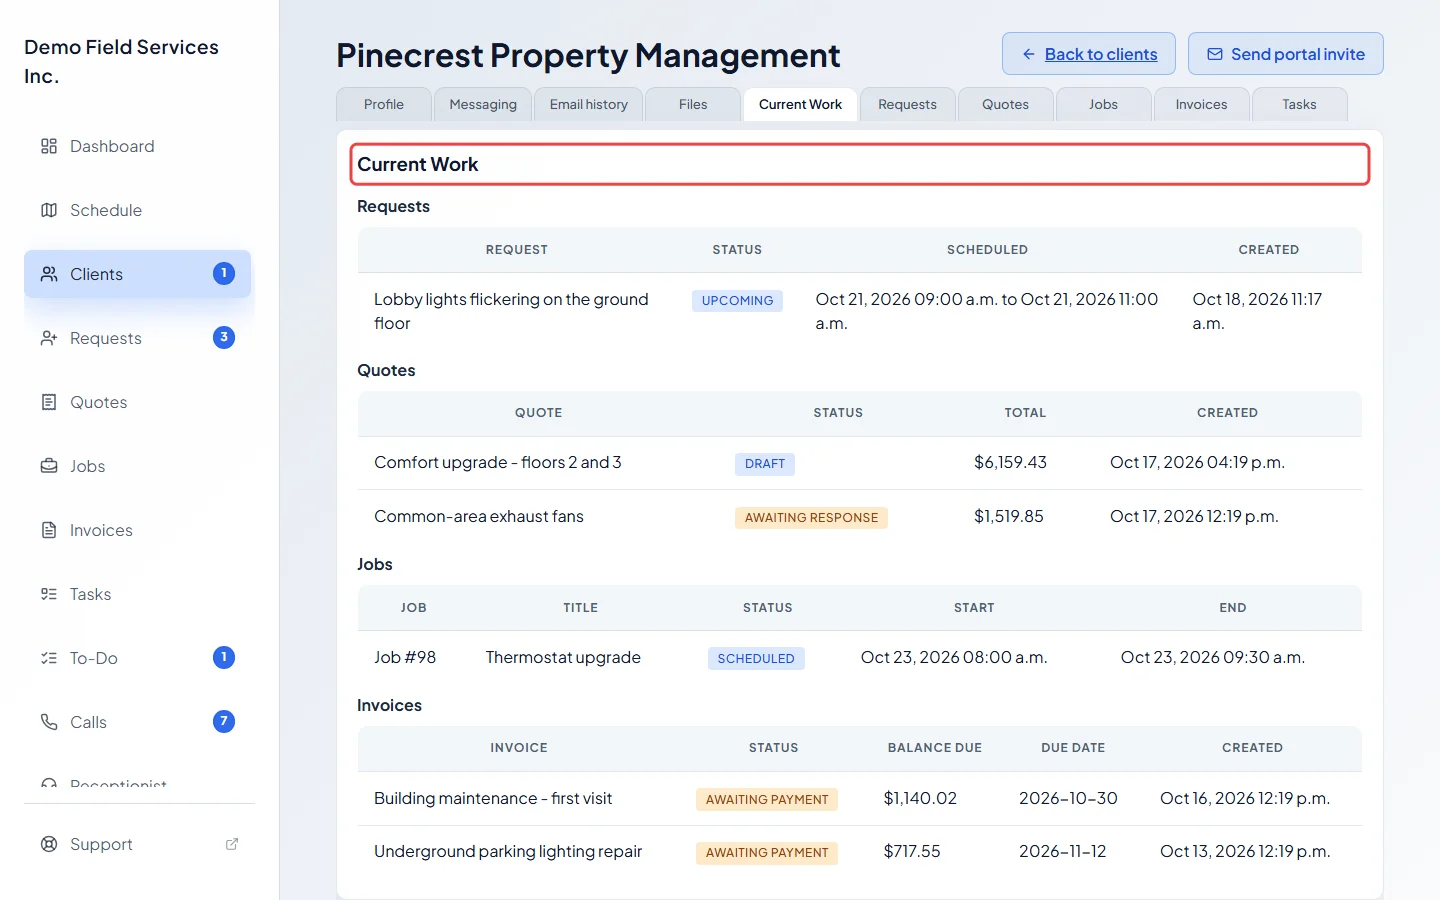The image size is (1440, 900).
Task: Click the Calls badge showing 7
Action: click(x=224, y=721)
